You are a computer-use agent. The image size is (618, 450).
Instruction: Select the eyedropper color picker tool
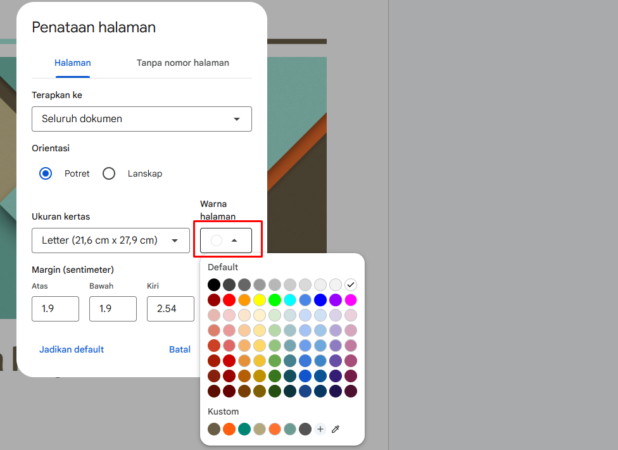[336, 429]
